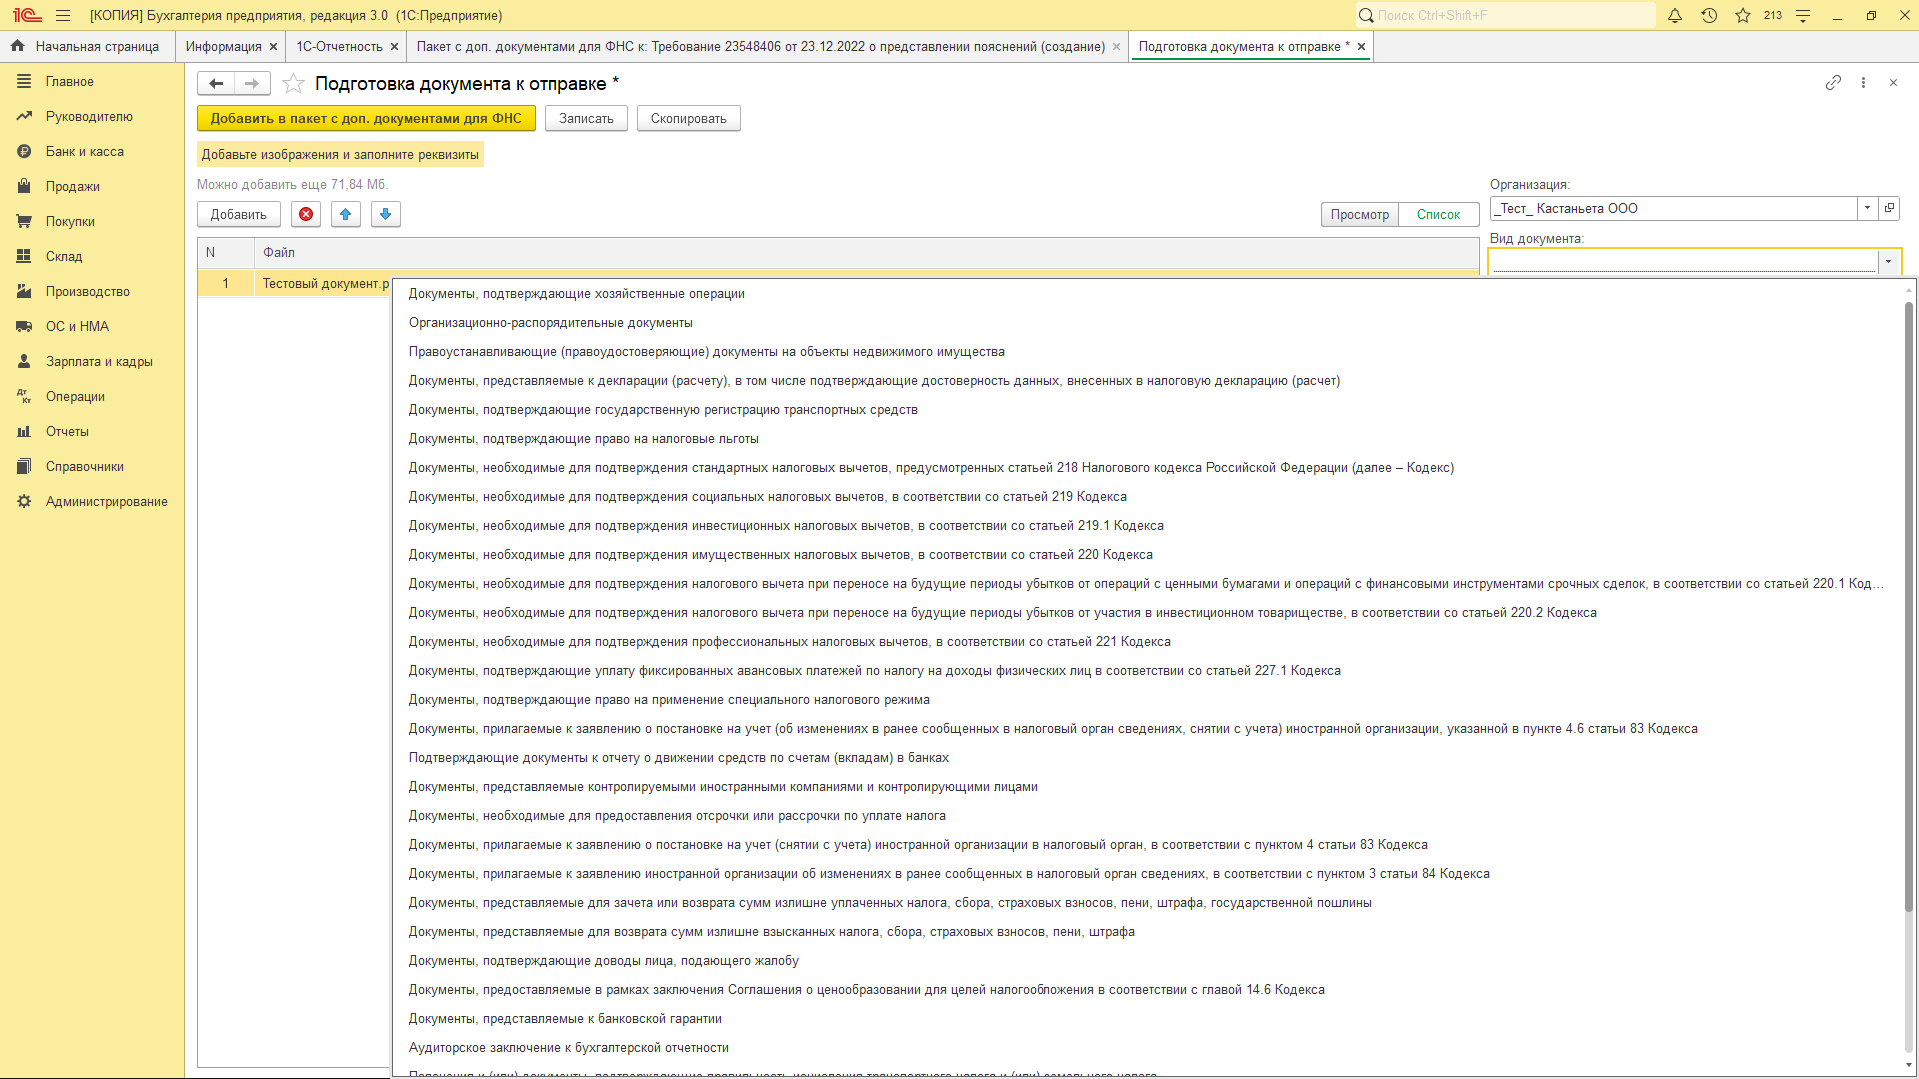
Task: Expand the Организация dropdown arrow
Action: click(x=1867, y=208)
